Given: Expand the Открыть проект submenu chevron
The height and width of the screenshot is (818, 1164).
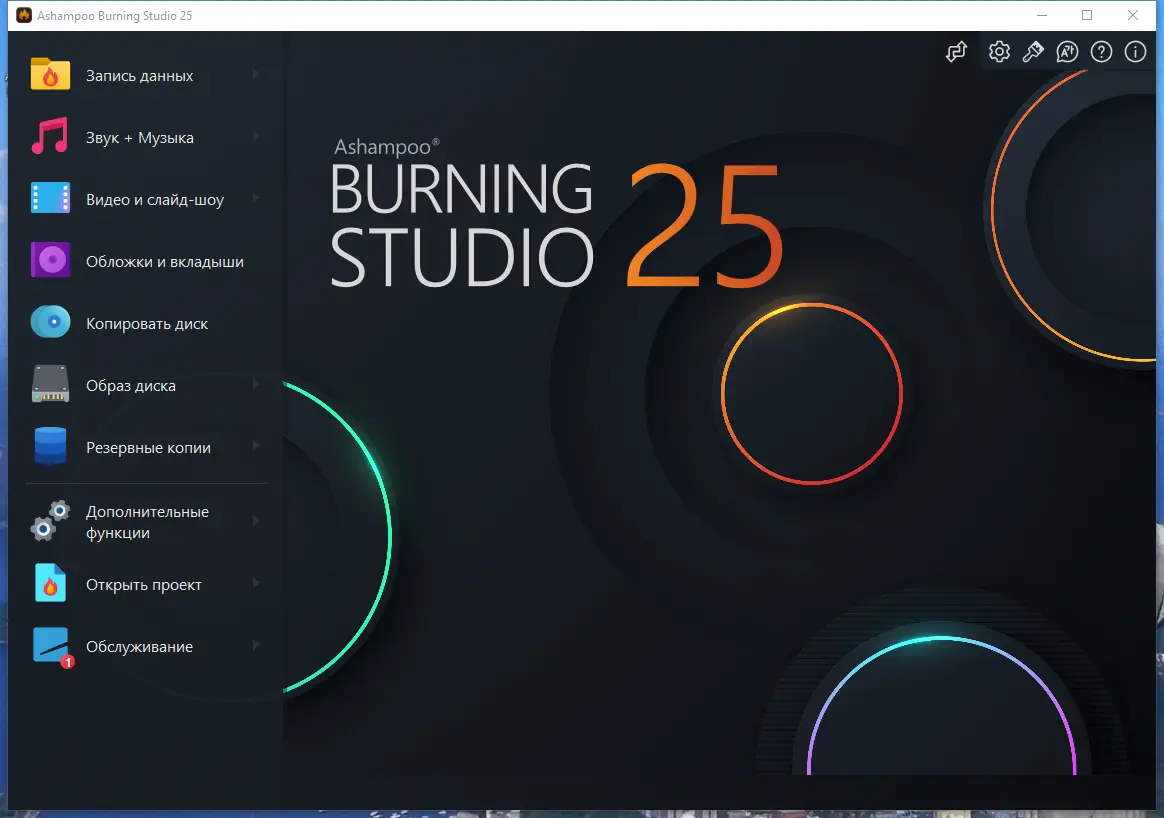Looking at the screenshot, I should tap(257, 584).
